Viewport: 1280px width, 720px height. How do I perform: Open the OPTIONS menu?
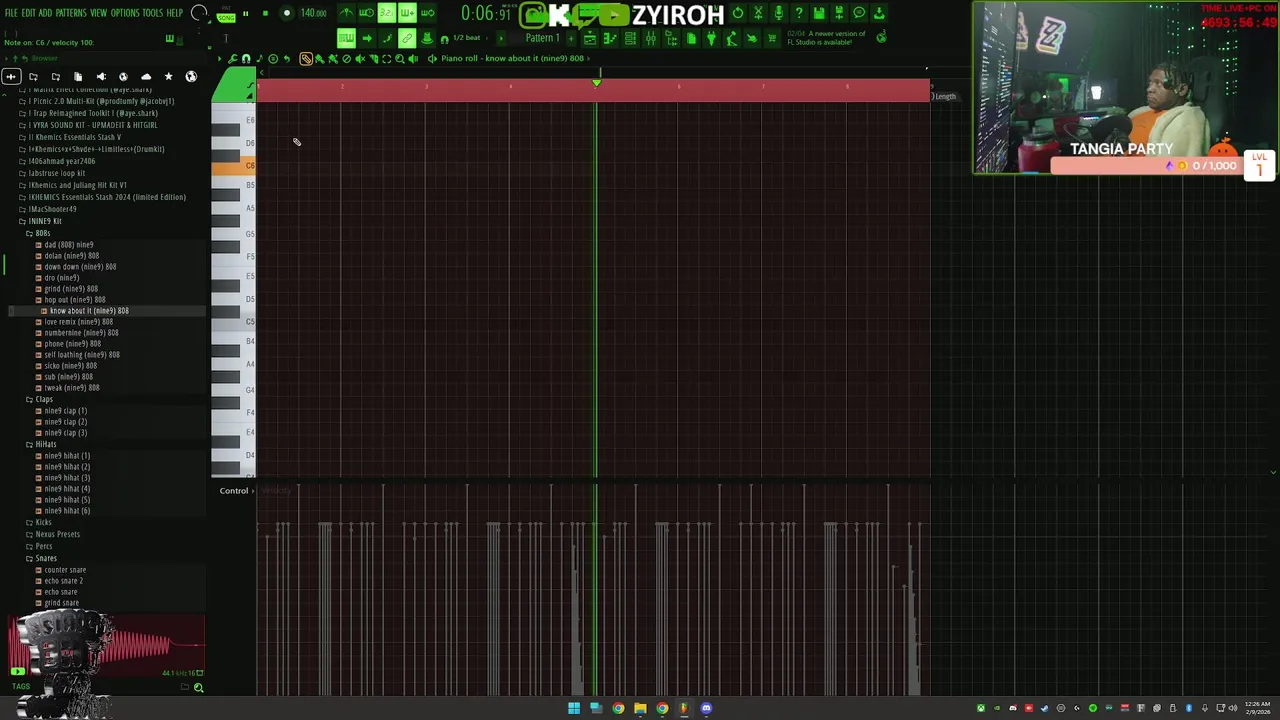pos(125,13)
